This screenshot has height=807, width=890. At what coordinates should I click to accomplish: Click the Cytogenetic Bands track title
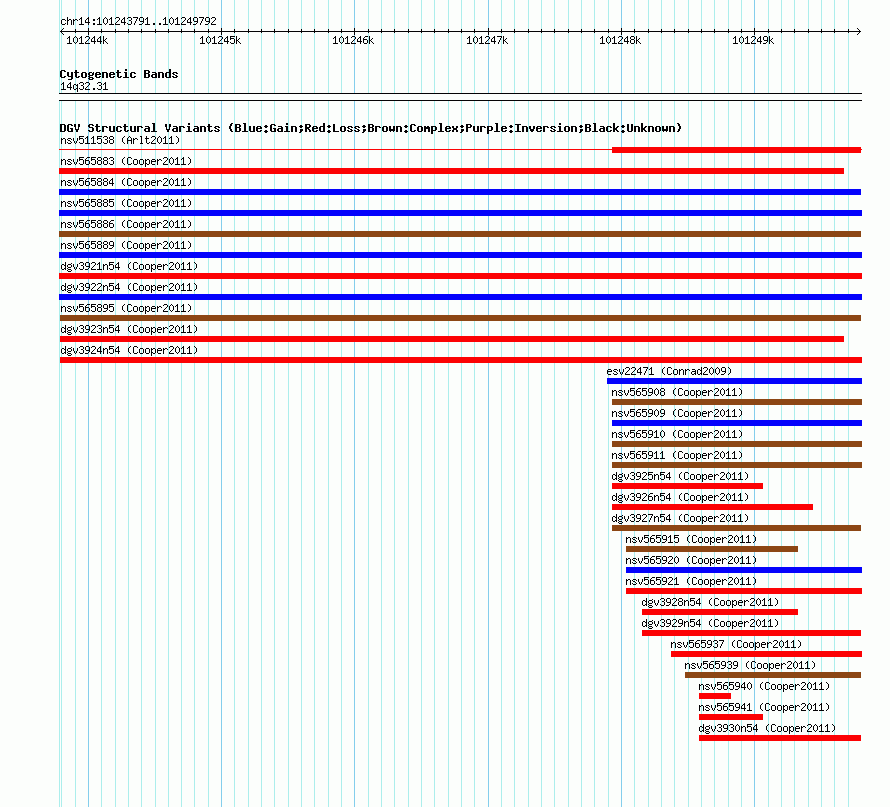click(x=119, y=74)
